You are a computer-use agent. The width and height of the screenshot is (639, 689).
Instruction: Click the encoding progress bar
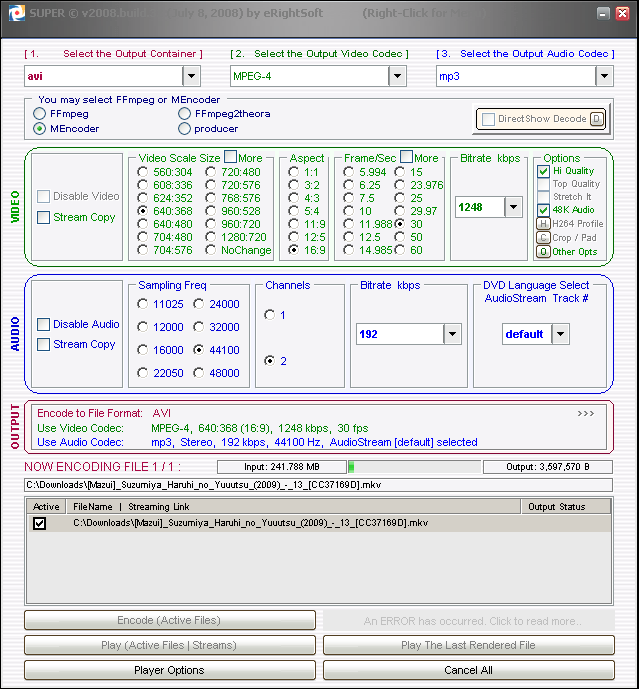coord(414,467)
